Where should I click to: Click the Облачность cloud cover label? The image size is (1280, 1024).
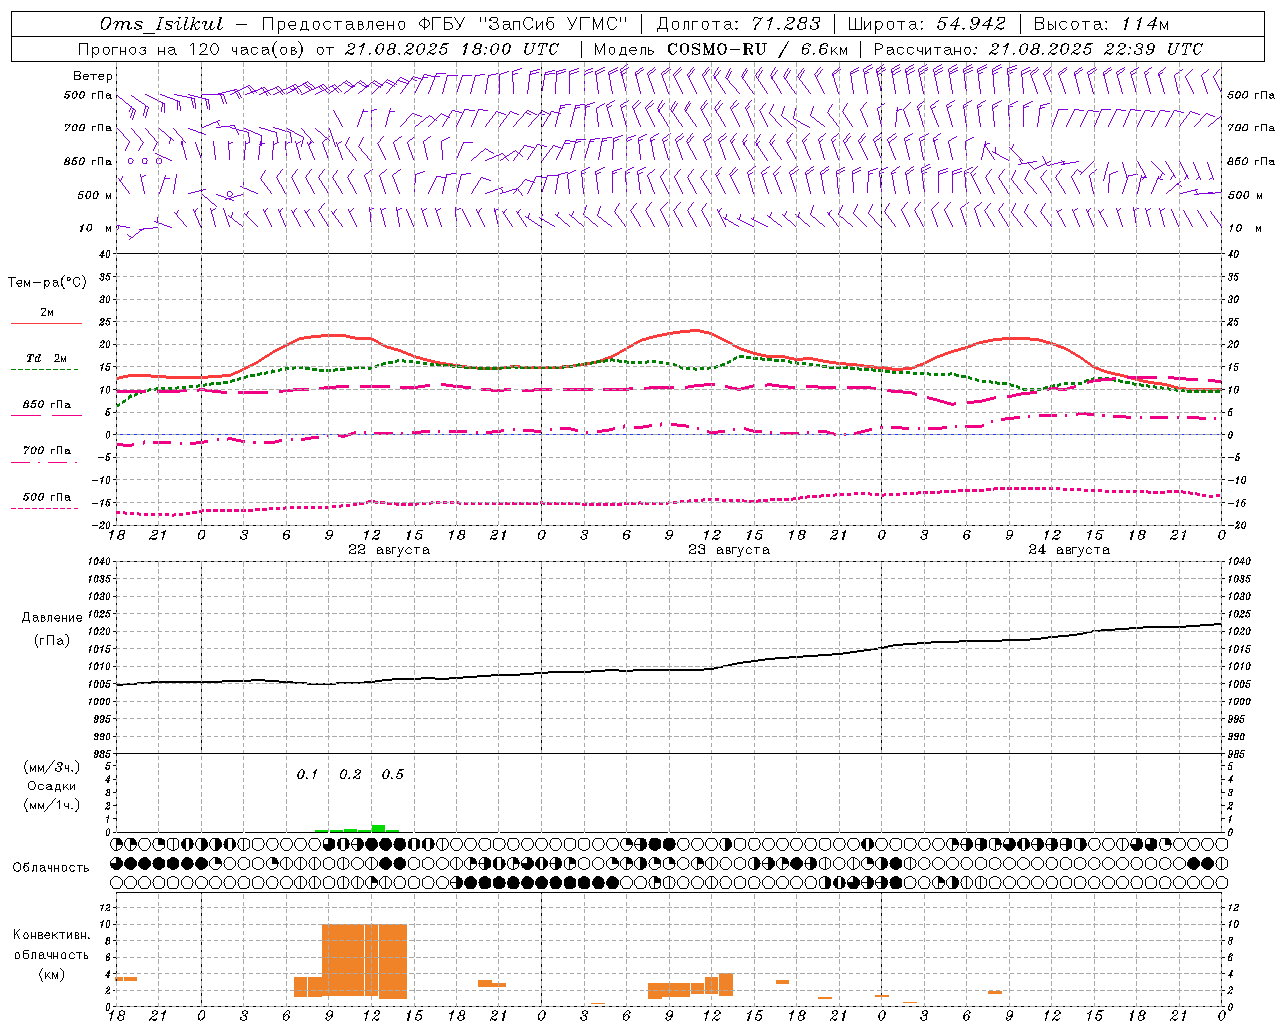tap(51, 868)
